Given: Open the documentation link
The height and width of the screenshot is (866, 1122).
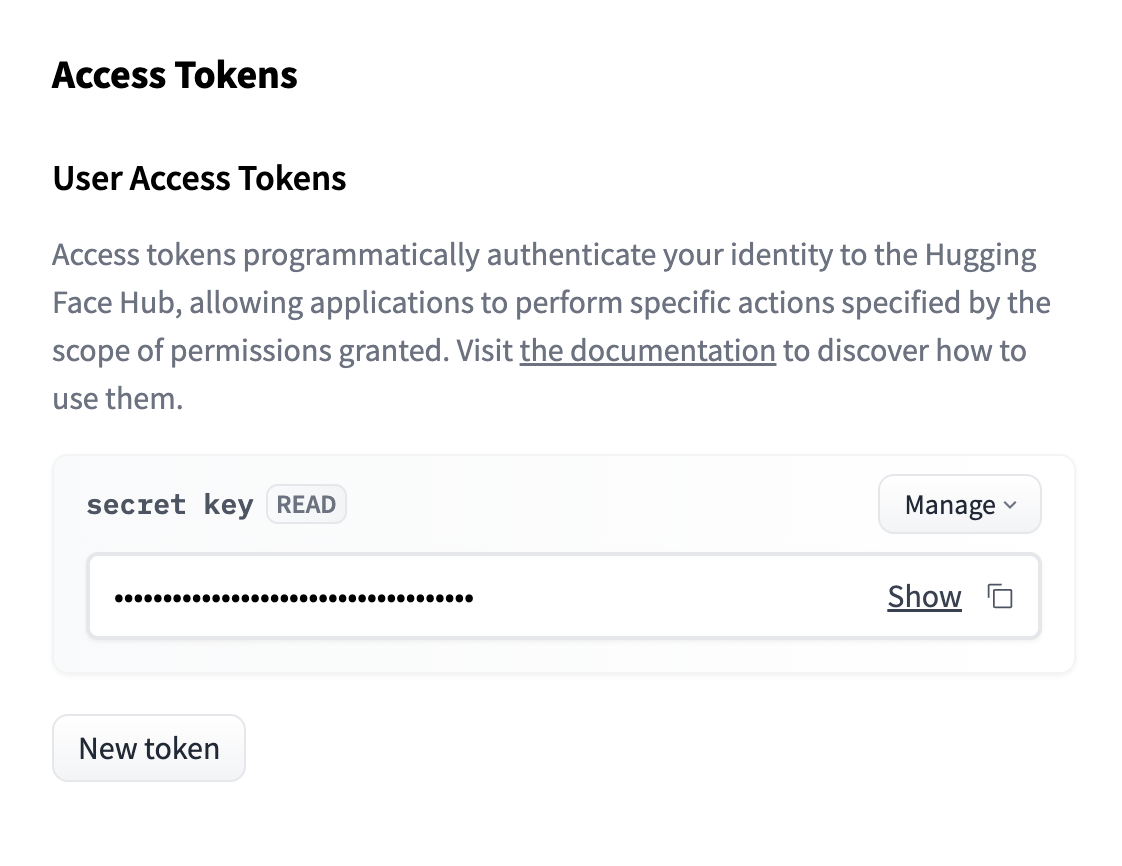Looking at the screenshot, I should click(648, 351).
